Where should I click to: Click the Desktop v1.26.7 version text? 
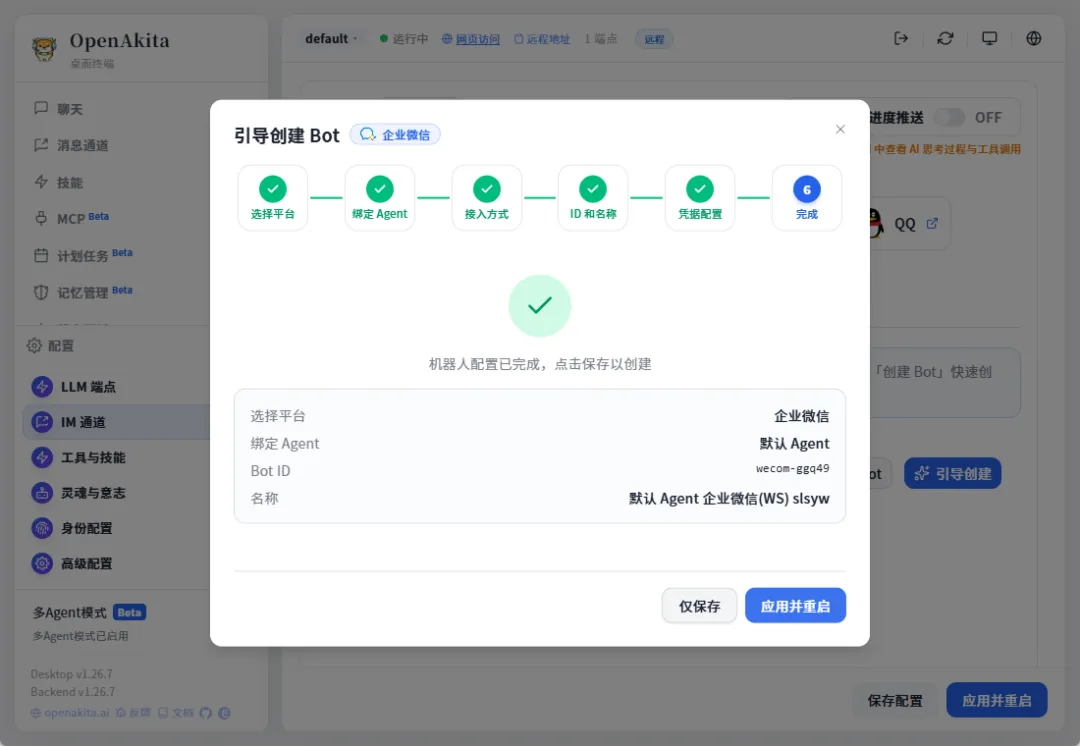coord(72,674)
